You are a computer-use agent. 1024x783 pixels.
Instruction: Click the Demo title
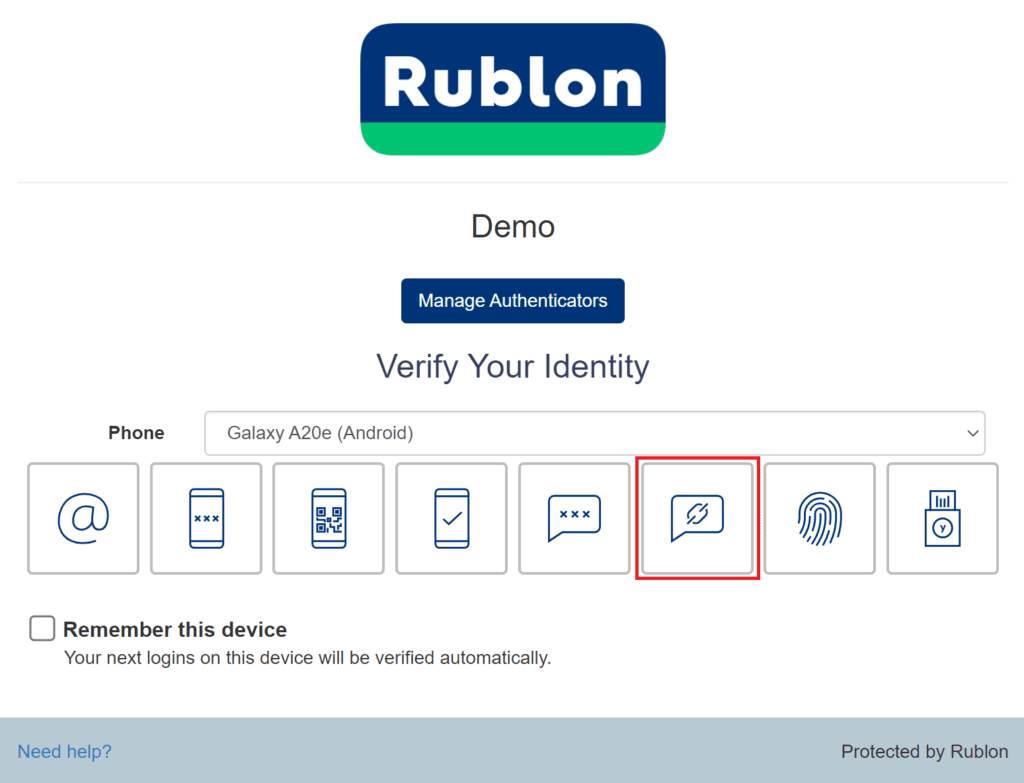click(512, 226)
